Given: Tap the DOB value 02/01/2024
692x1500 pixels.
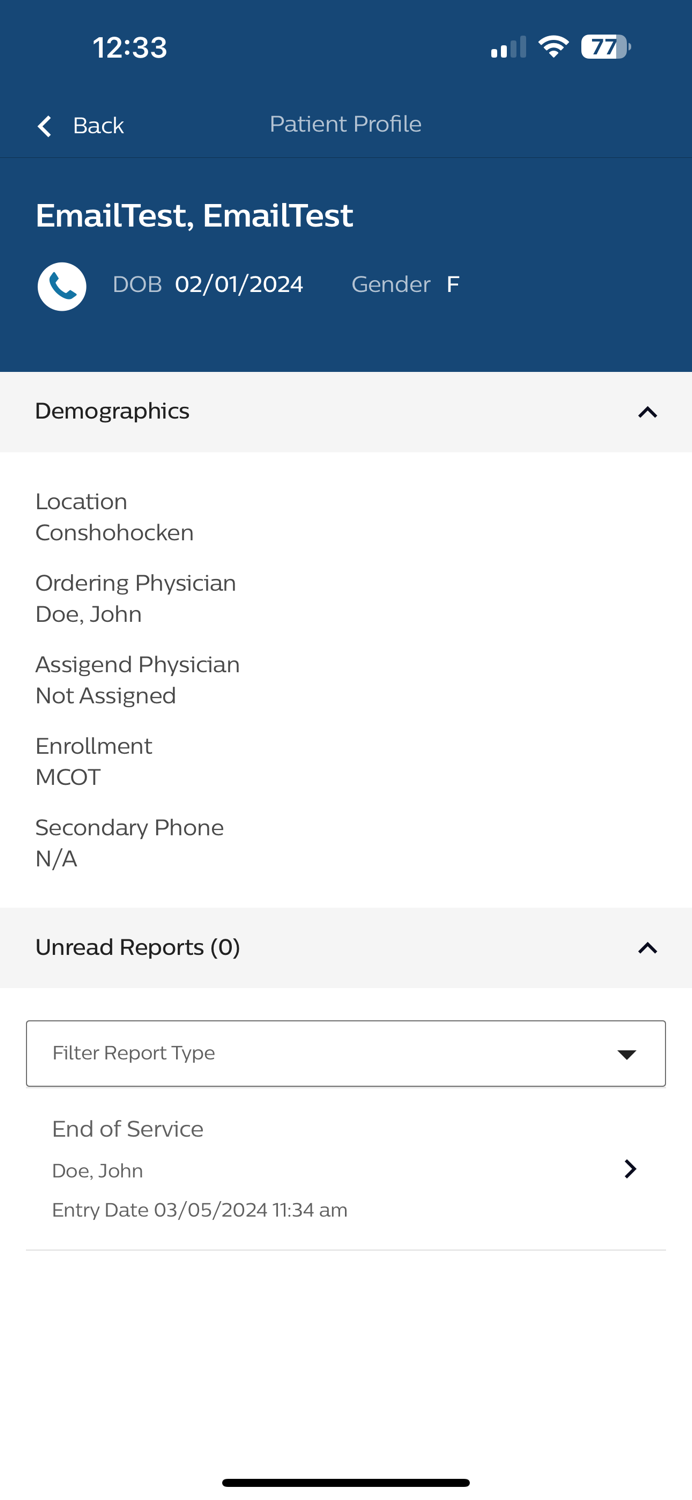Looking at the screenshot, I should click(x=240, y=284).
